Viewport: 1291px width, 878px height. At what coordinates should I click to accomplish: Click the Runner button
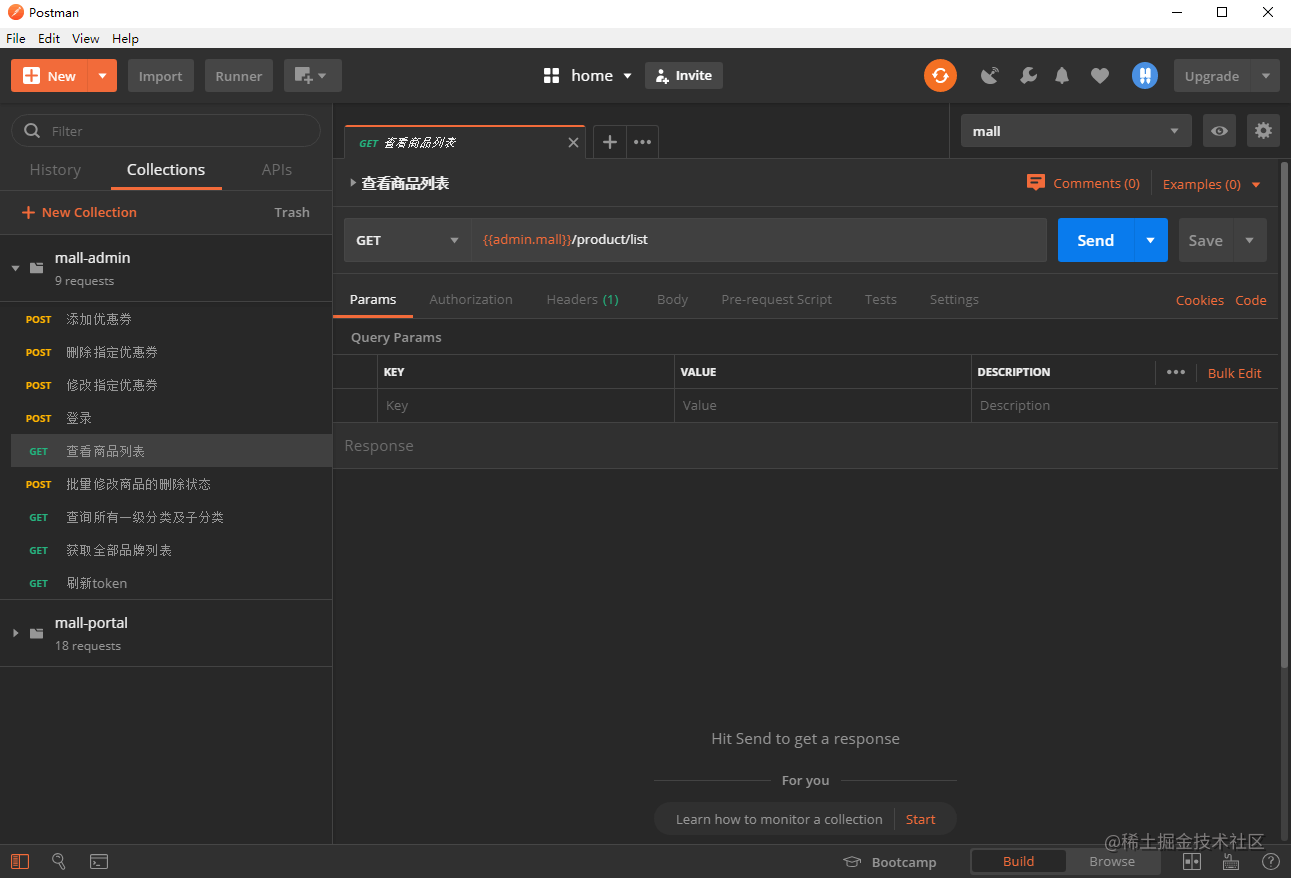pyautogui.click(x=239, y=76)
